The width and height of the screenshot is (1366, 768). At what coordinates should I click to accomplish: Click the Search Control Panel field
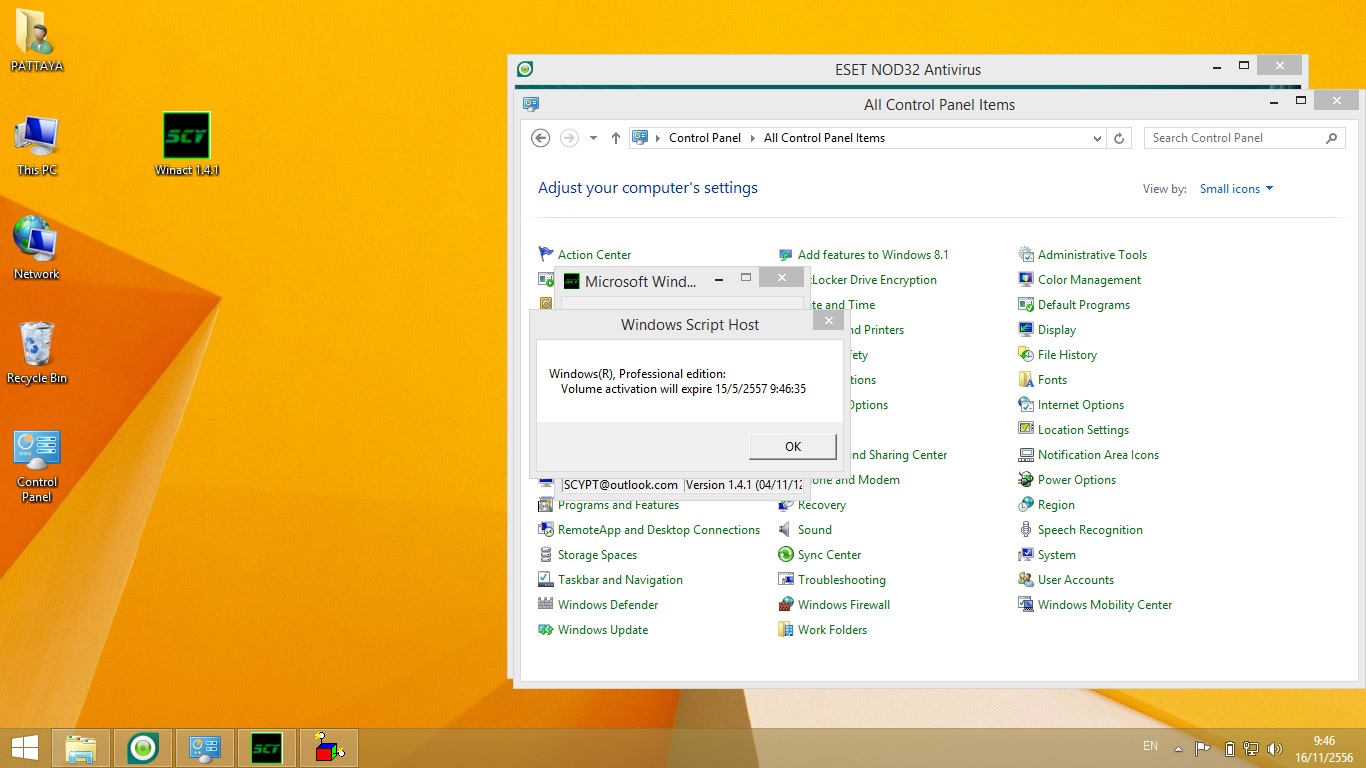click(x=1235, y=138)
